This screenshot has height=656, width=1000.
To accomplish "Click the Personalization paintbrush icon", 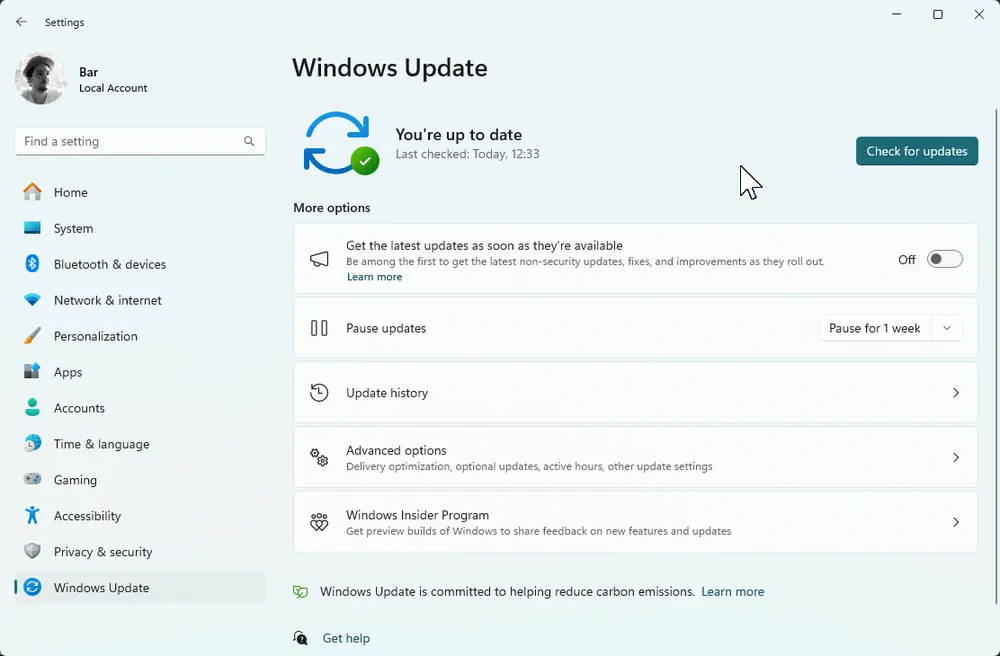I will (x=32, y=335).
